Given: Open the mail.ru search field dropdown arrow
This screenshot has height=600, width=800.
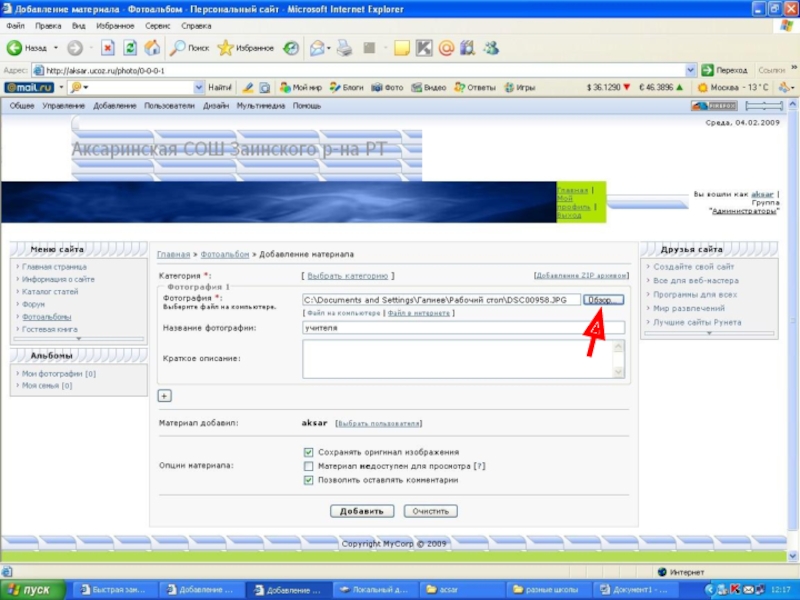Looking at the screenshot, I should pos(199,88).
